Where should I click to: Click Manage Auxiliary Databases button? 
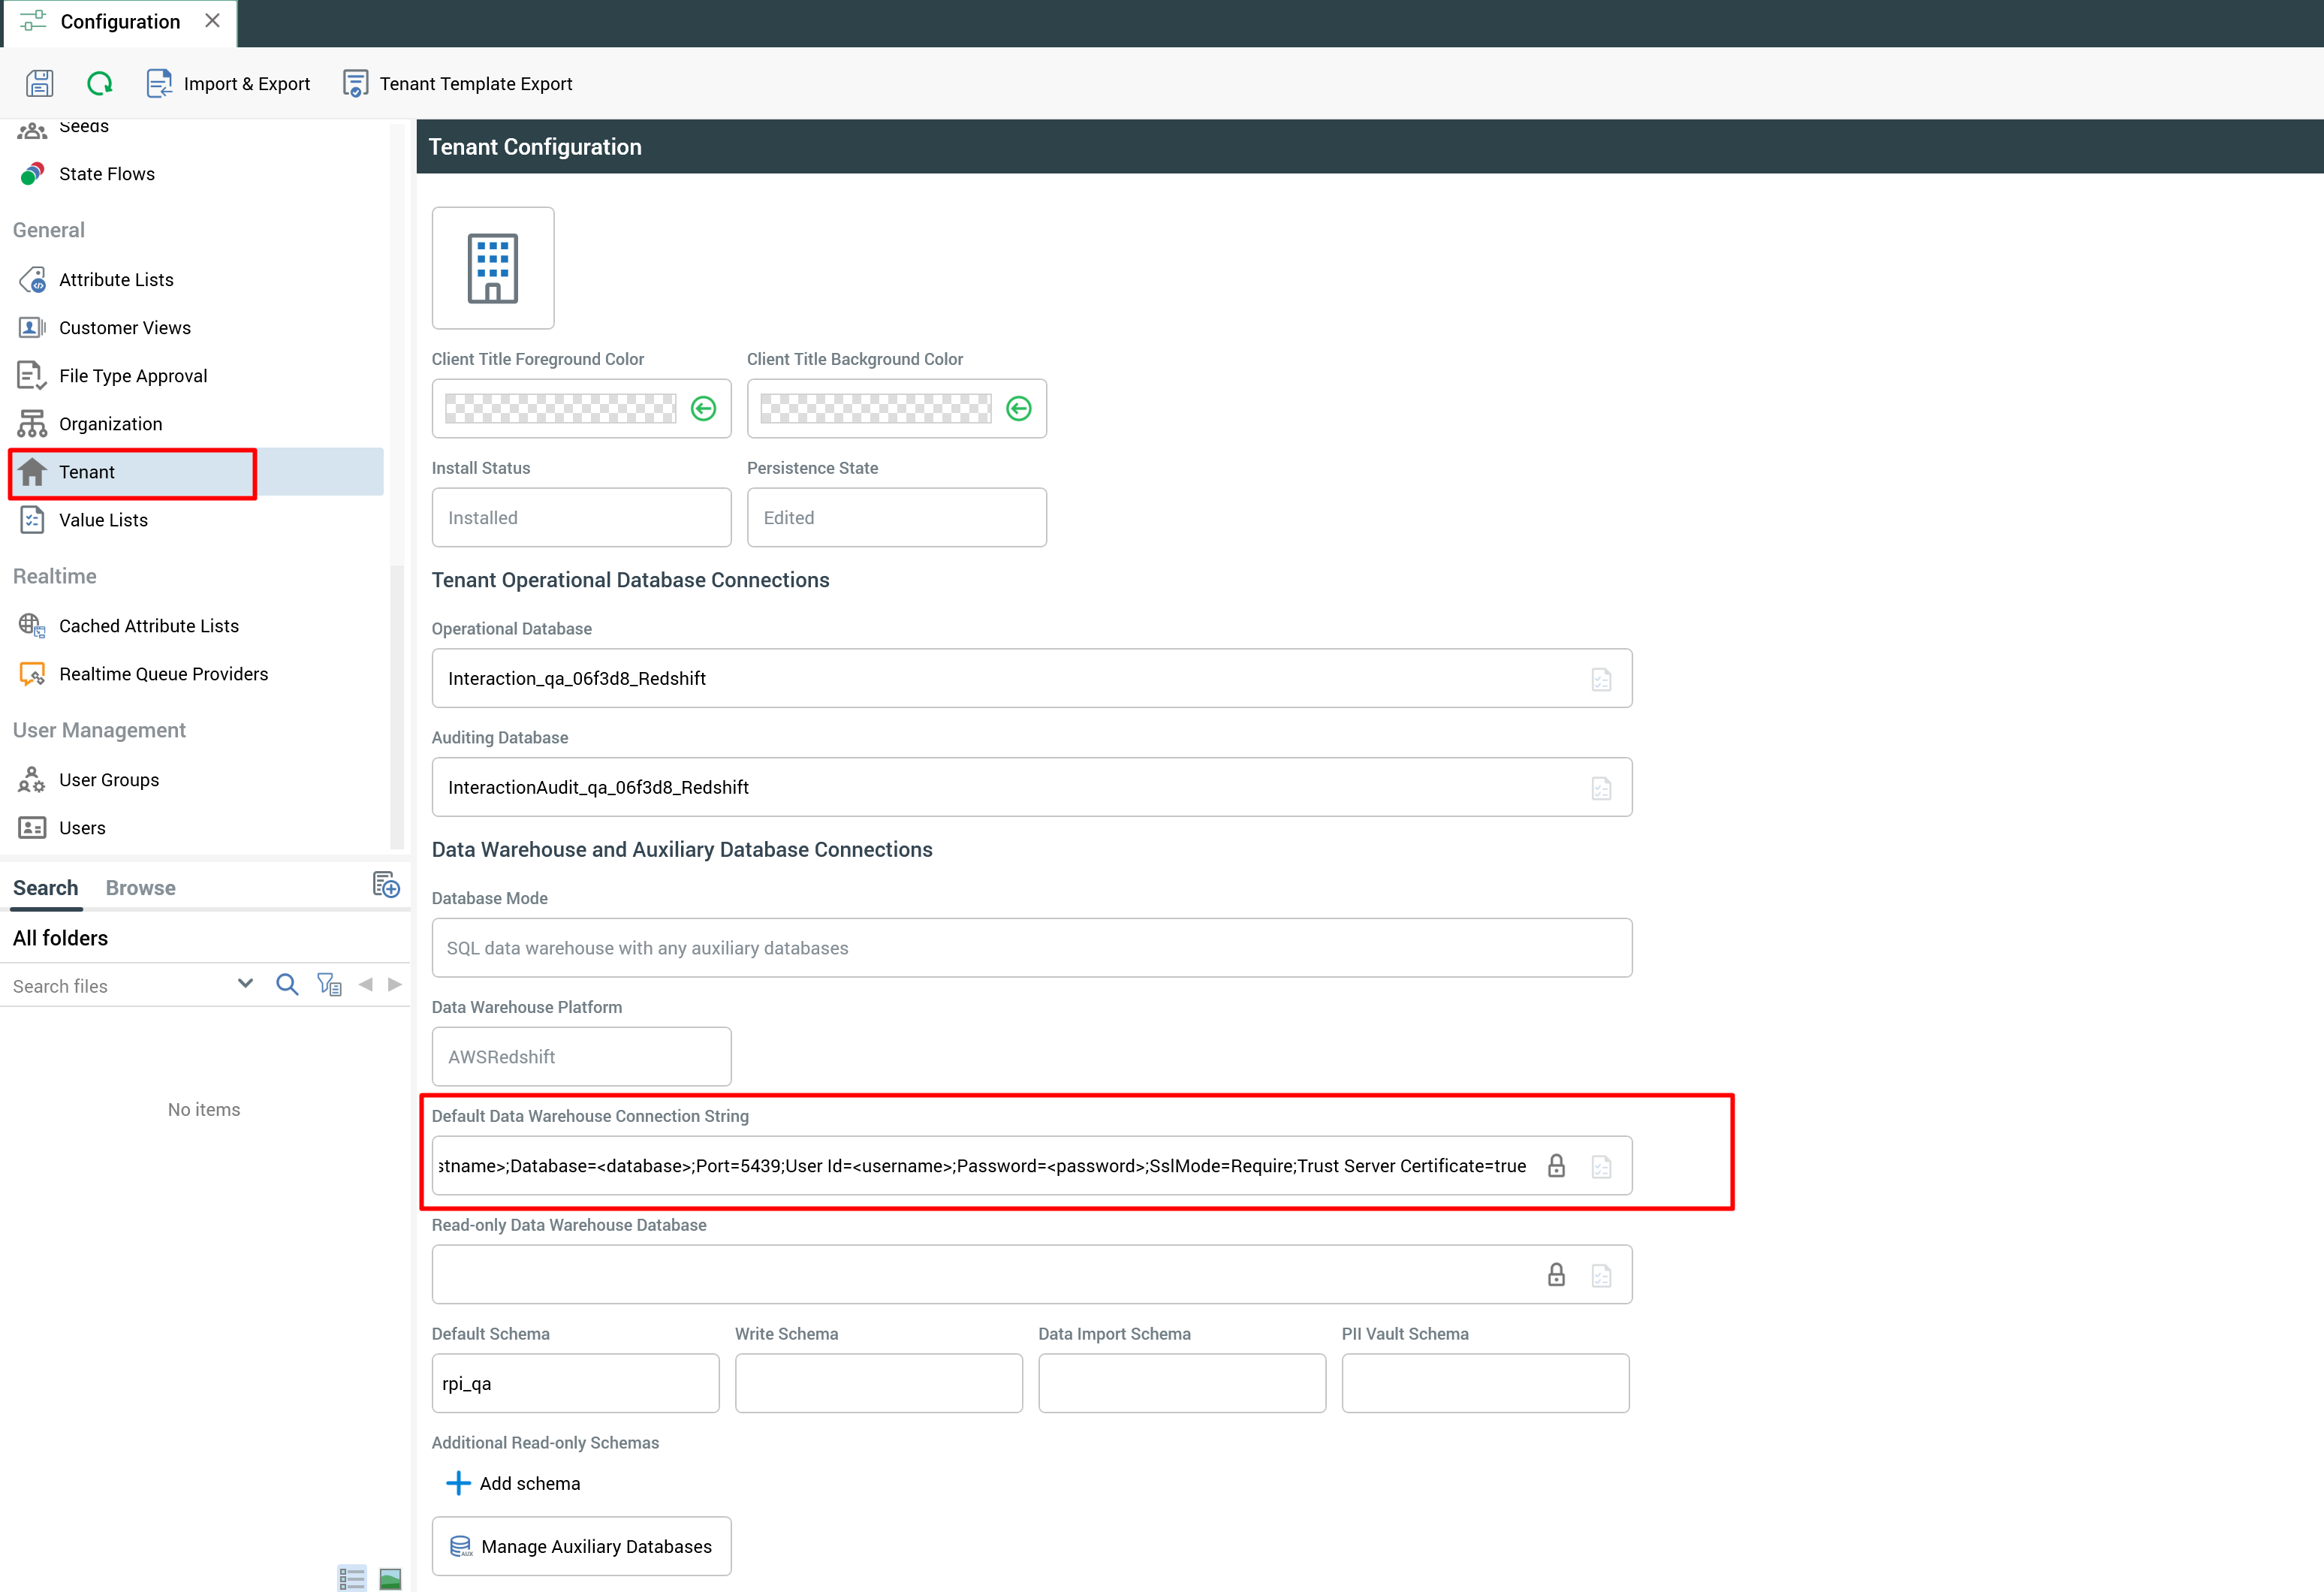point(581,1547)
